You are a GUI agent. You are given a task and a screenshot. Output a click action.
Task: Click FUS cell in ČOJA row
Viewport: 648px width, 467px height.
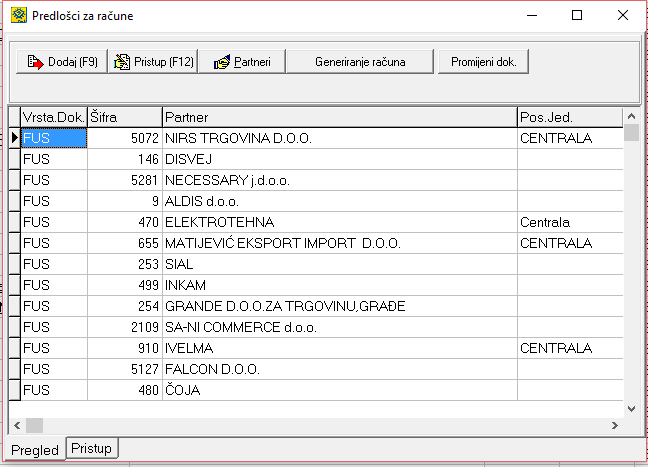54,390
